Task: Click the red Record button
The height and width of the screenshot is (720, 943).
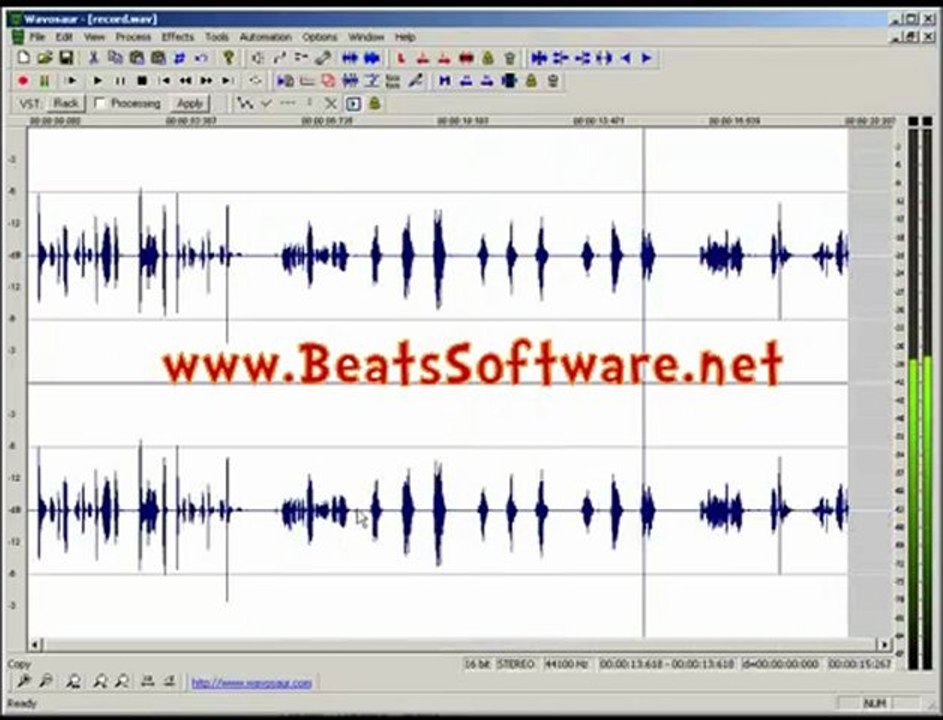Action: coord(23,81)
